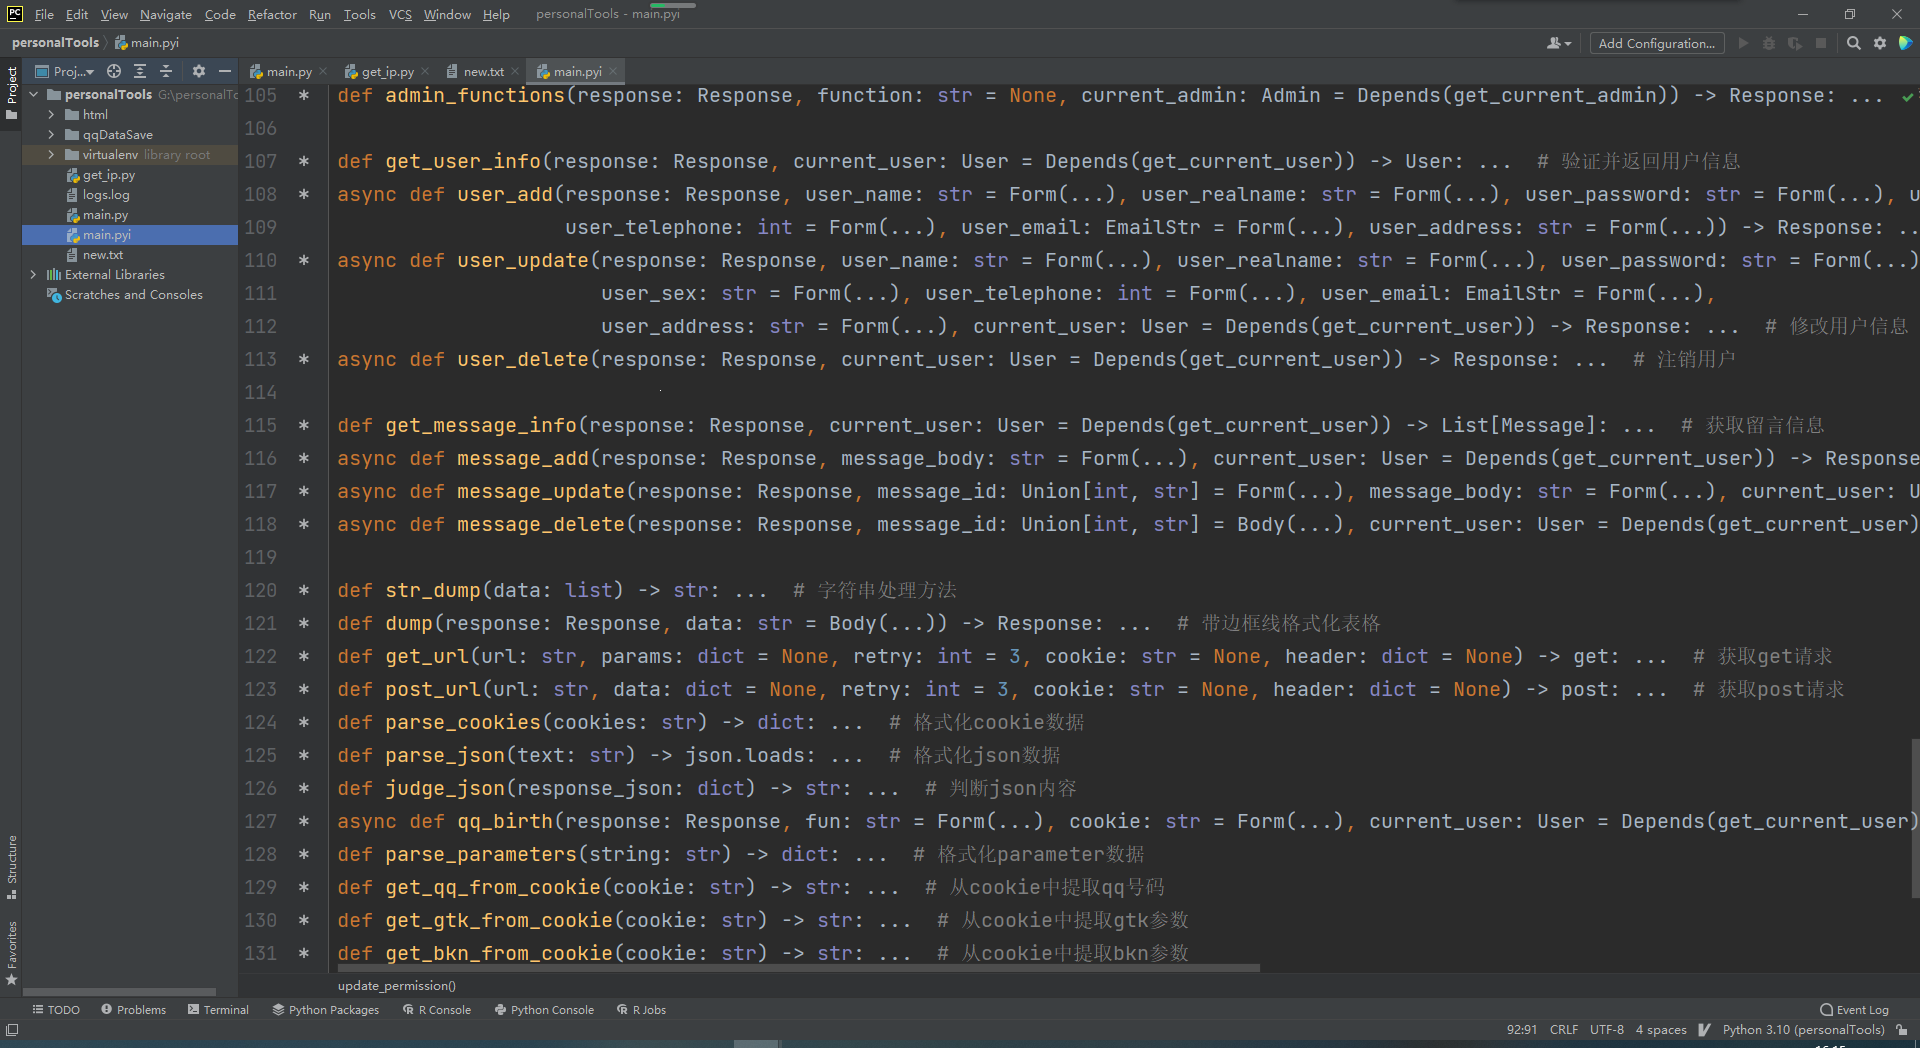1920x1048 pixels.
Task: Close the get_ip.py editor tab
Action: coord(425,71)
